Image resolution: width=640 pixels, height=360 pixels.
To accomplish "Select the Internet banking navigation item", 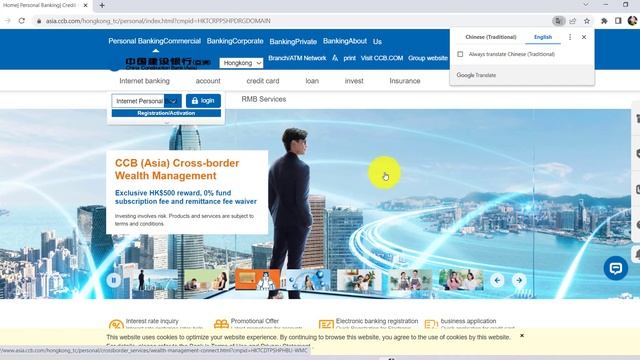I will click(144, 81).
